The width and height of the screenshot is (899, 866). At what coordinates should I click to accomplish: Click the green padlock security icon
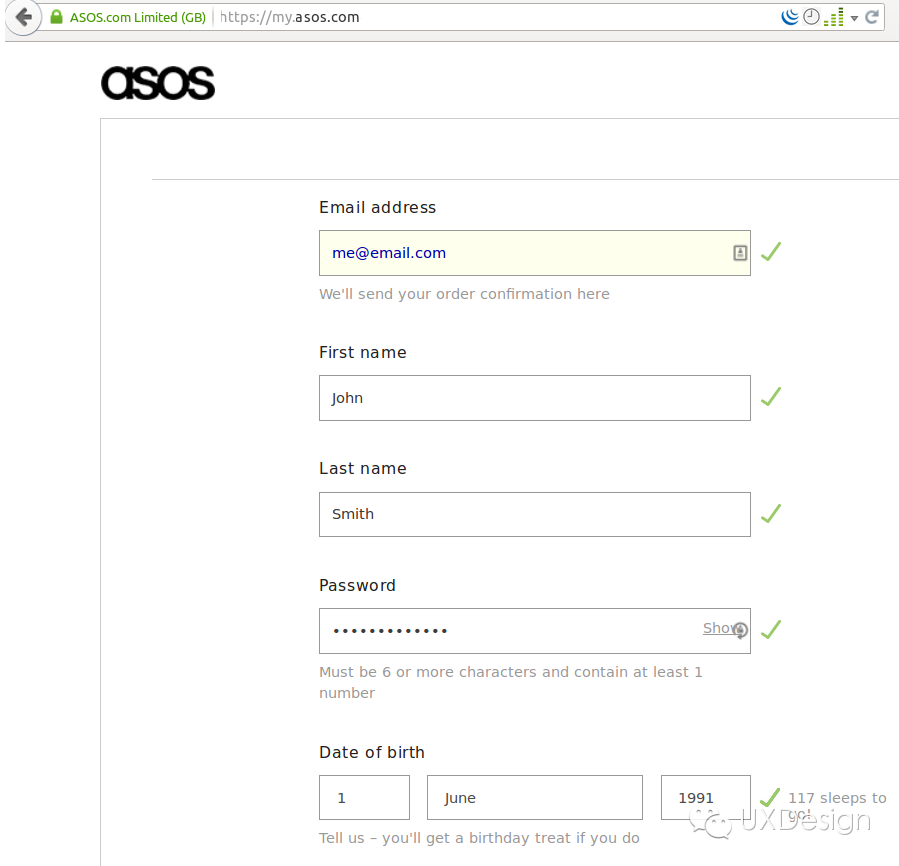[56, 17]
